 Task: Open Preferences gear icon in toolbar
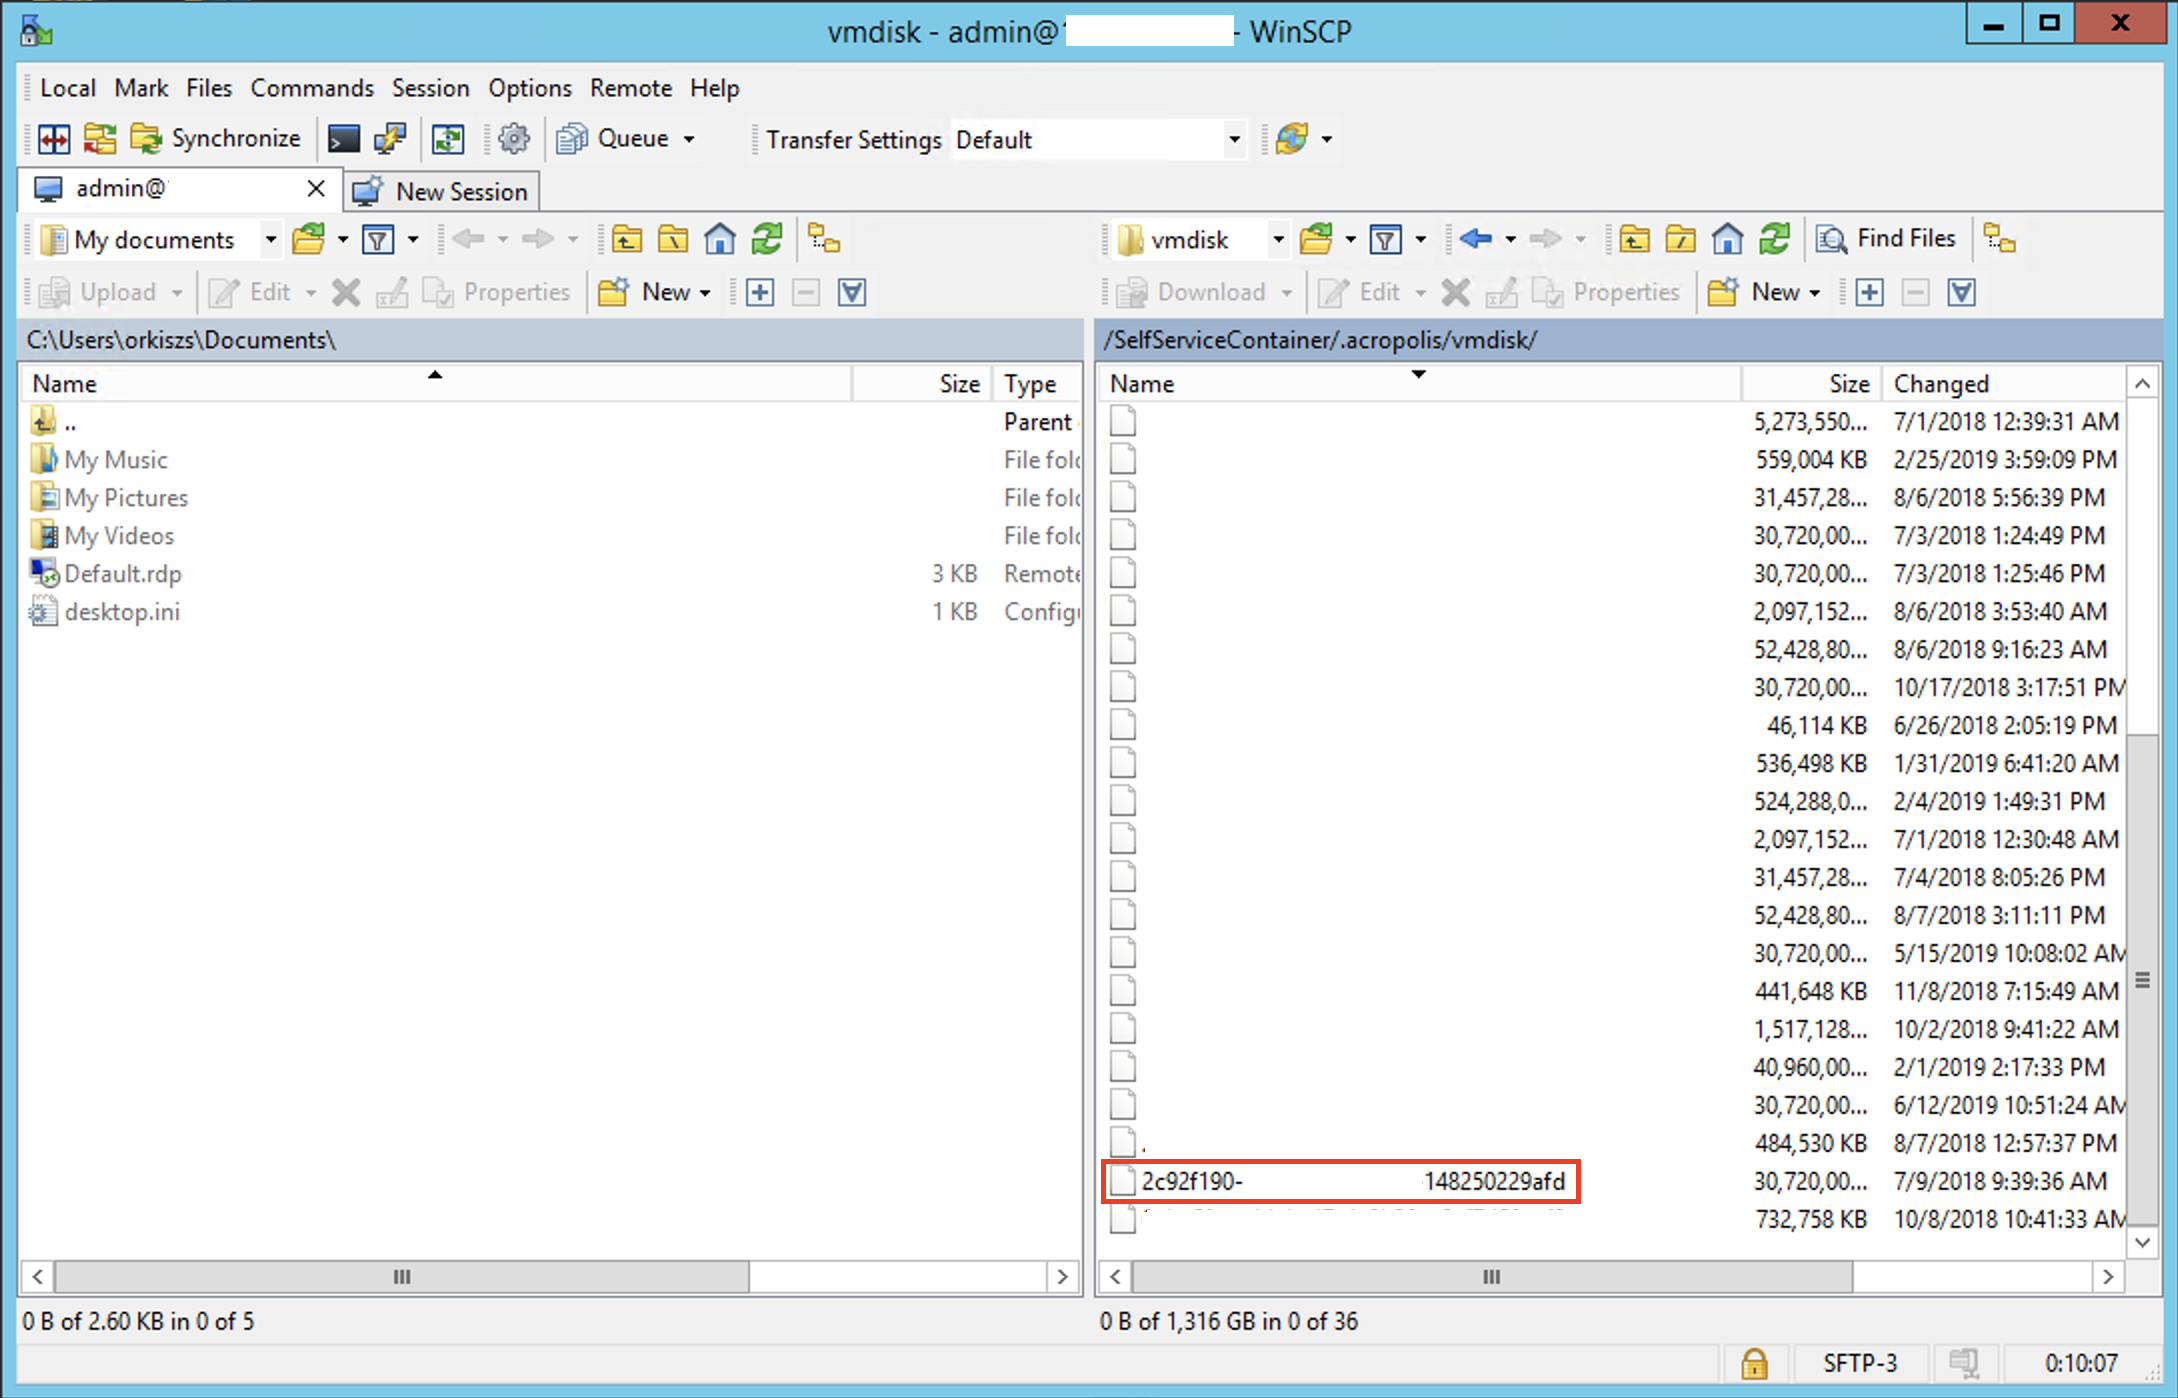514,139
